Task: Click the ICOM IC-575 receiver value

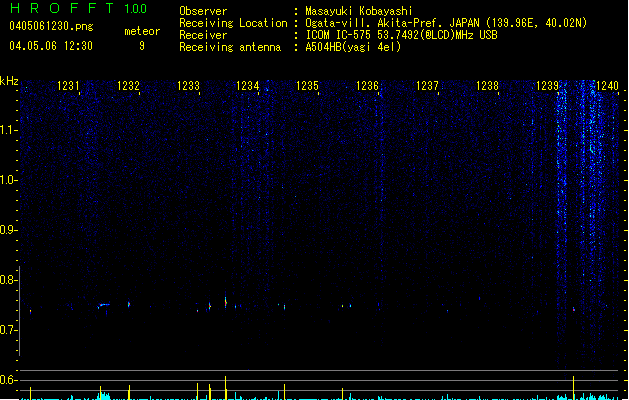Action: [401, 35]
